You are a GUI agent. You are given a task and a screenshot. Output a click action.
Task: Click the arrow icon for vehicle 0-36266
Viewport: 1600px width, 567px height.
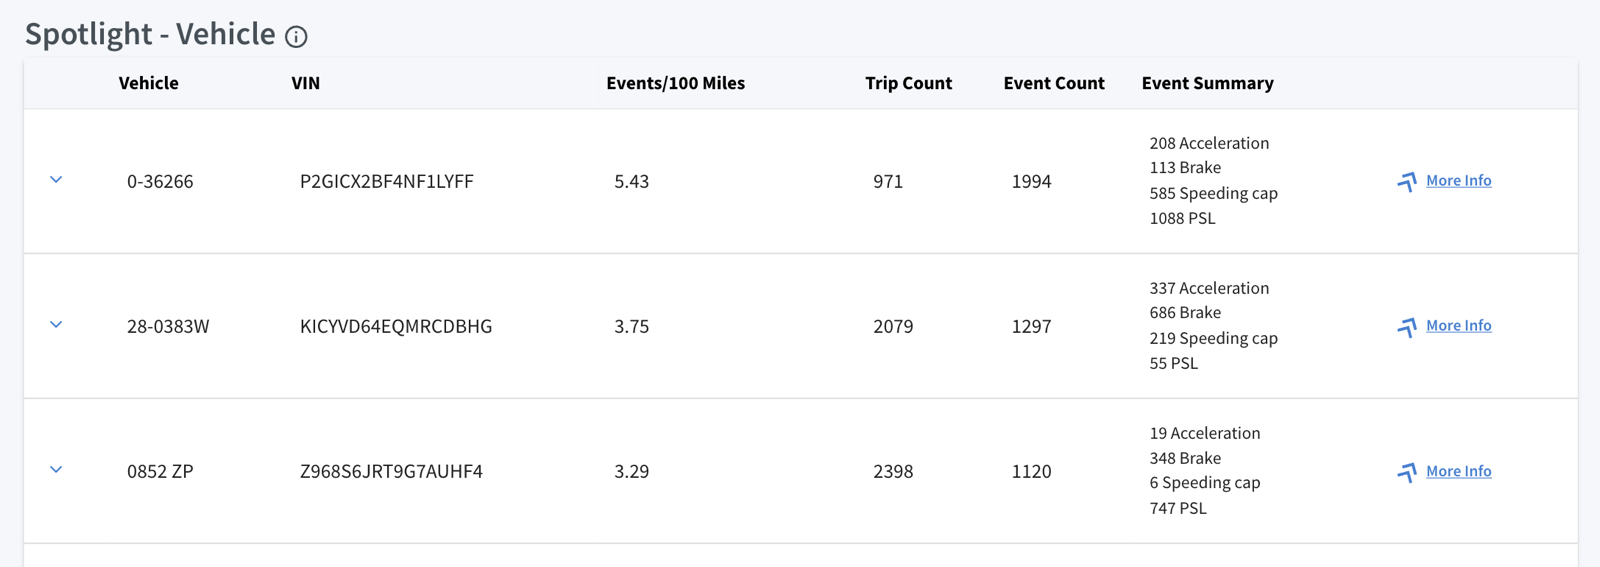click(1407, 182)
